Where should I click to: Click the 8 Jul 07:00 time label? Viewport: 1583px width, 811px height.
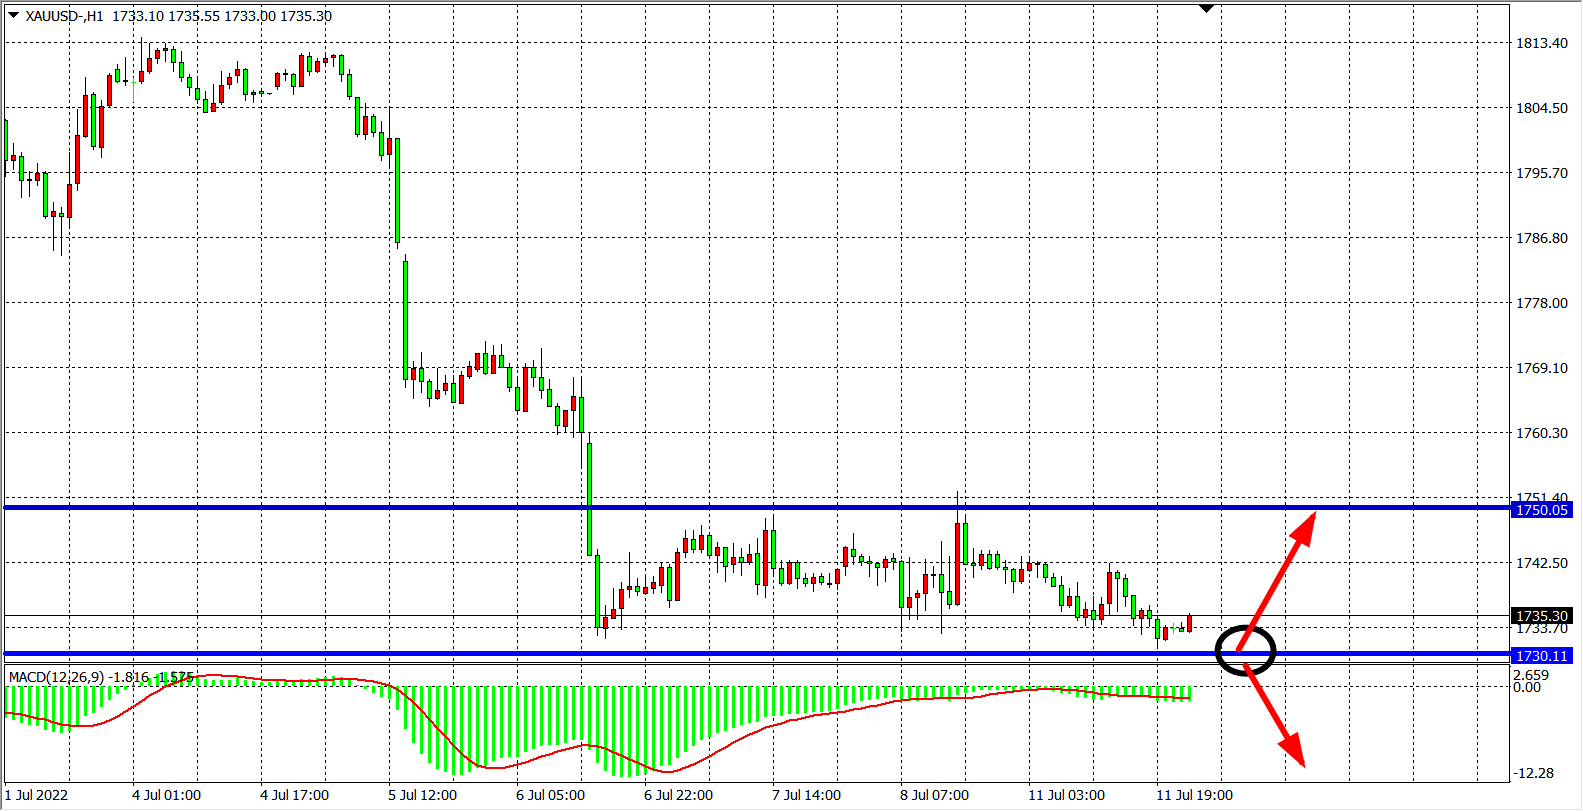(934, 795)
